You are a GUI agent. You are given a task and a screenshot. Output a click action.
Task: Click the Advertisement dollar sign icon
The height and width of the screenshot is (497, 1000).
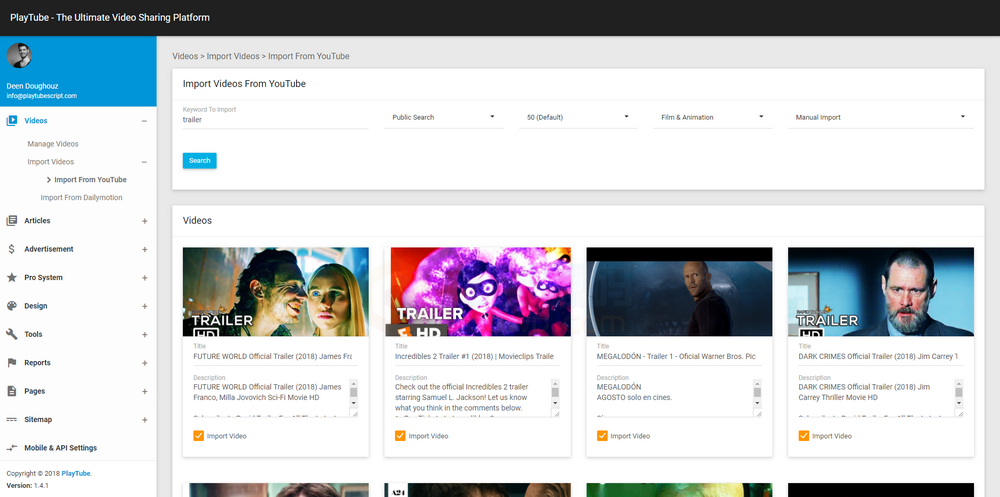coord(11,249)
